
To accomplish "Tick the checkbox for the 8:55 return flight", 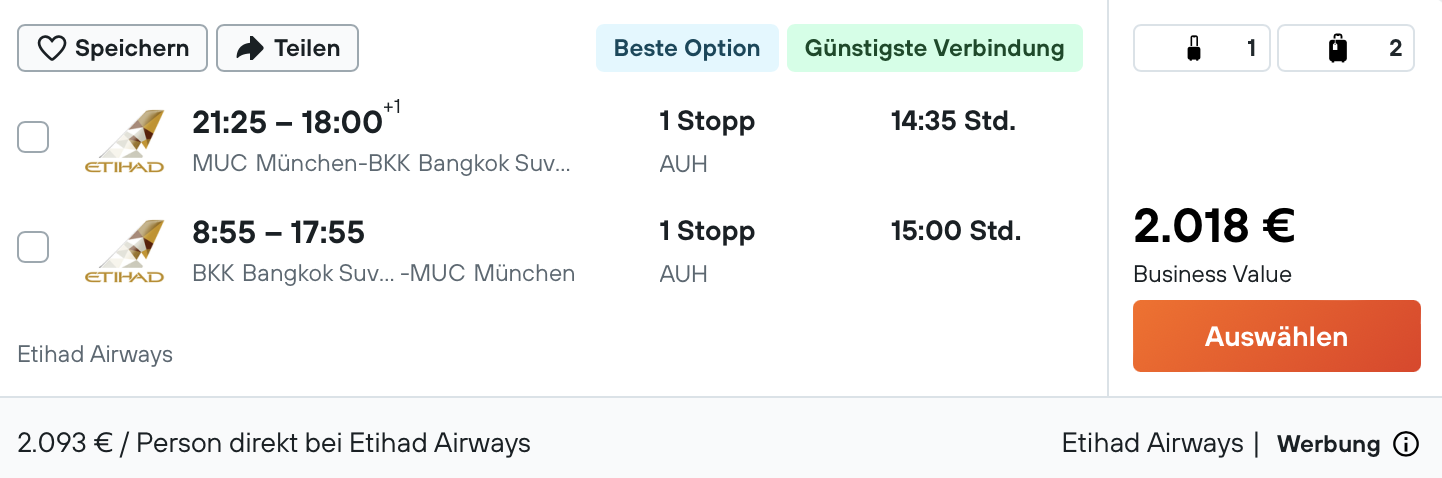I will coord(33,247).
